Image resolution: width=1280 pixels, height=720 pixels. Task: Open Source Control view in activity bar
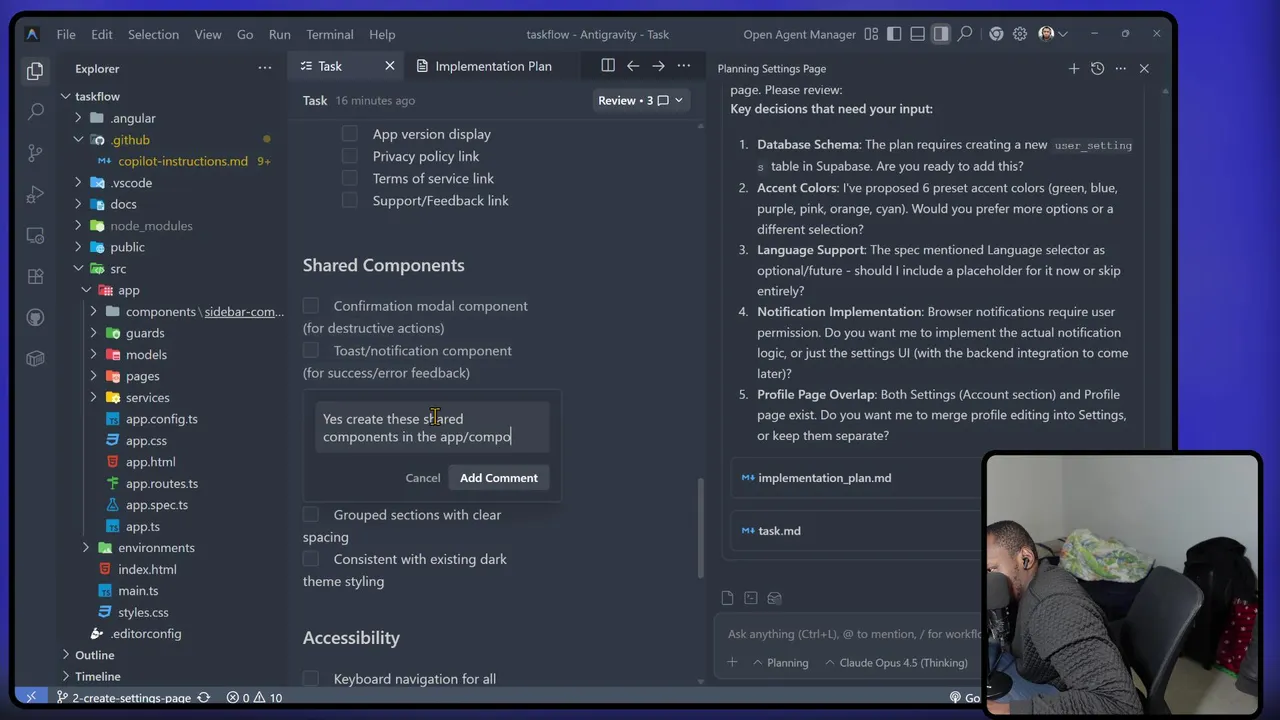point(35,153)
